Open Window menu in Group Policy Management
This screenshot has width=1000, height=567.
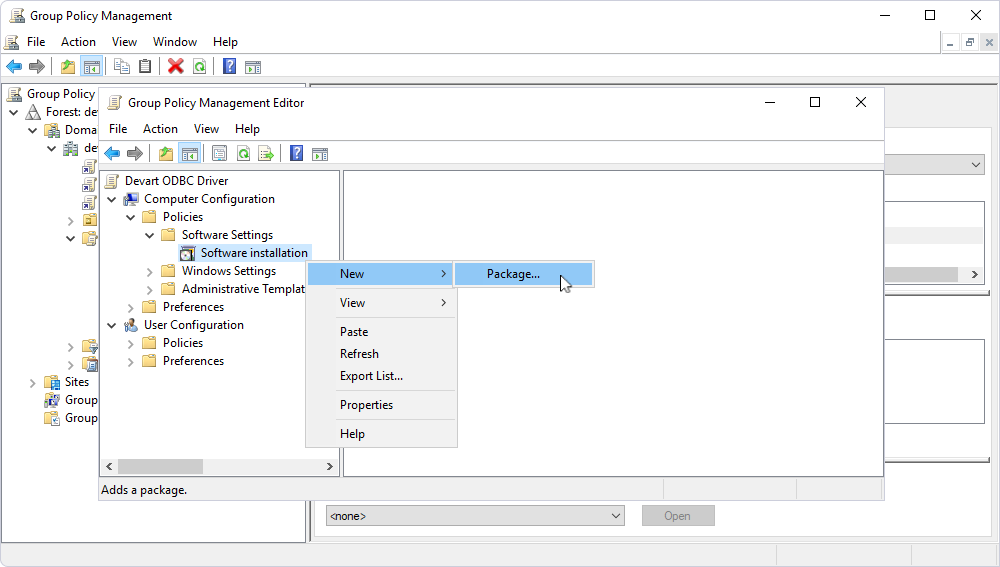coord(175,42)
